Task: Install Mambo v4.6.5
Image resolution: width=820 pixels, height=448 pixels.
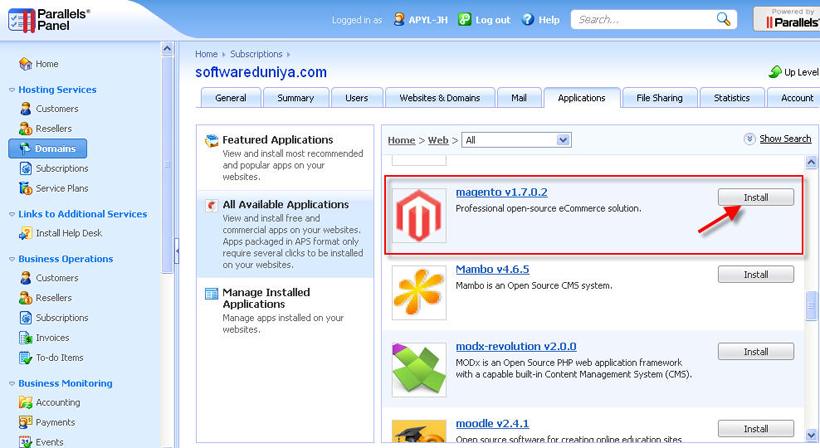Action: [x=756, y=274]
